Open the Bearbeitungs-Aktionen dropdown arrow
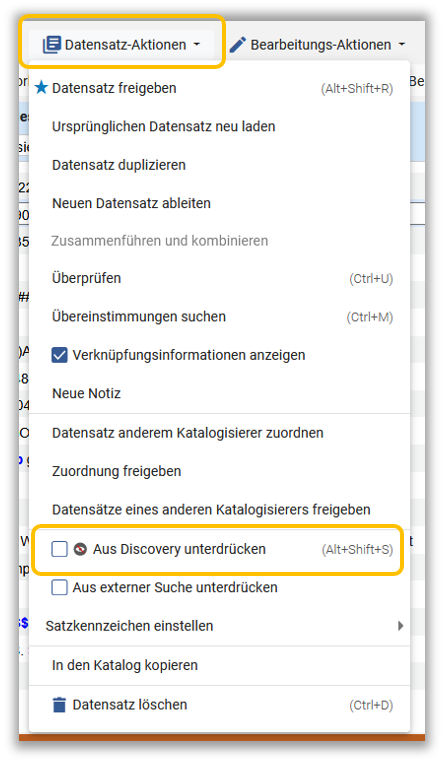 [x=402, y=45]
